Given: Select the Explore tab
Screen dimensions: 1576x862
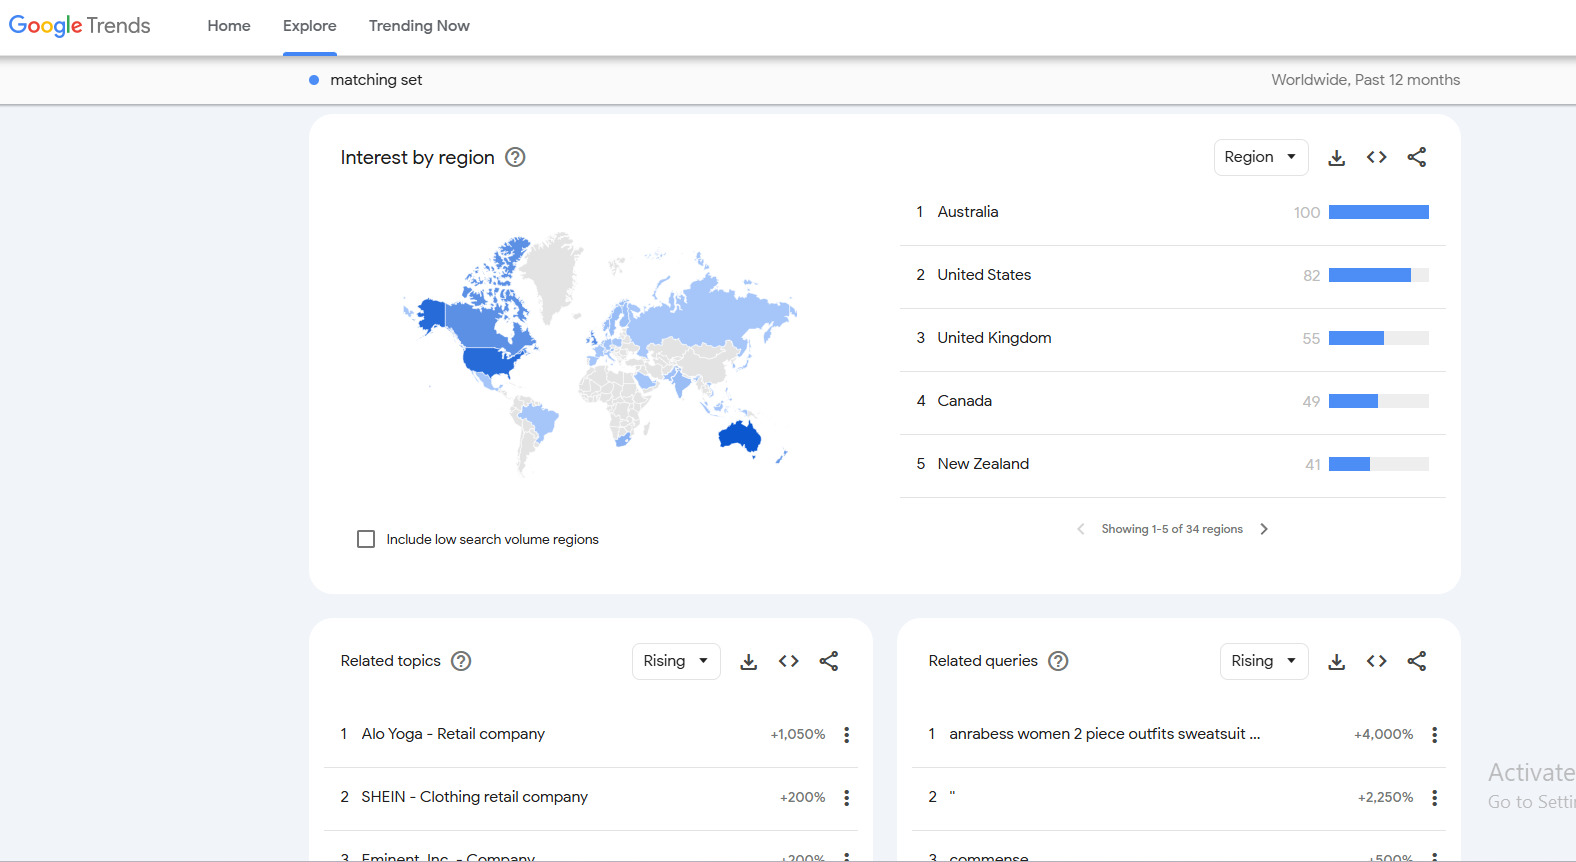Looking at the screenshot, I should tap(310, 26).
